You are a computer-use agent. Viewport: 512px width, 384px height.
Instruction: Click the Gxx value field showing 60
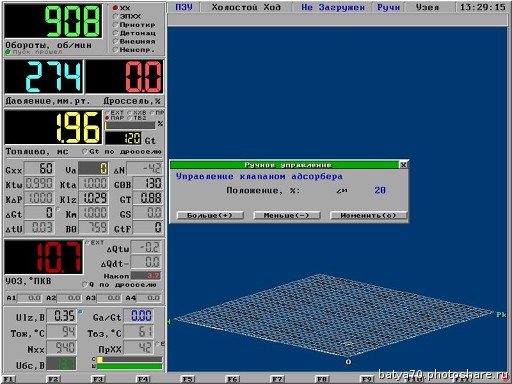tap(39, 169)
